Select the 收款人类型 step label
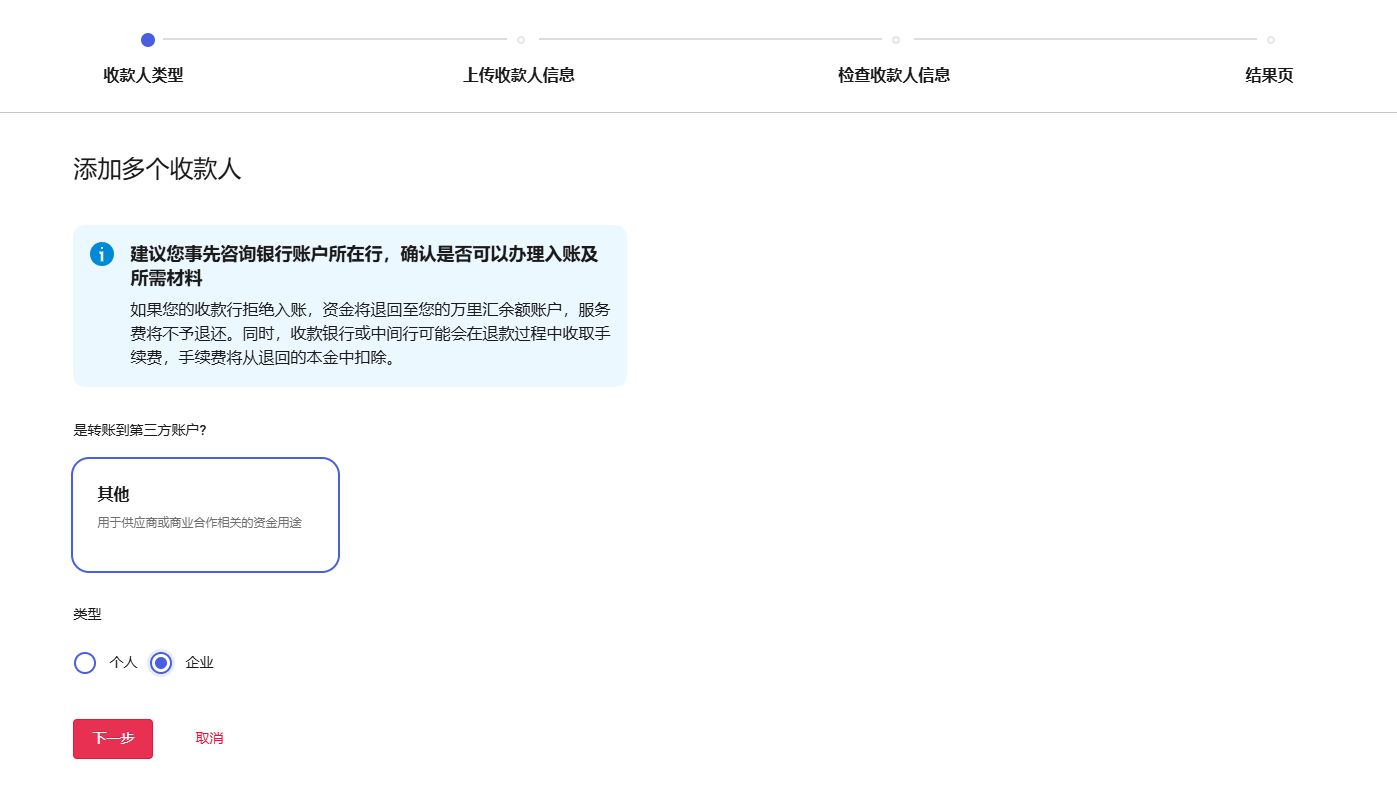This screenshot has height=789, width=1397. pos(143,75)
